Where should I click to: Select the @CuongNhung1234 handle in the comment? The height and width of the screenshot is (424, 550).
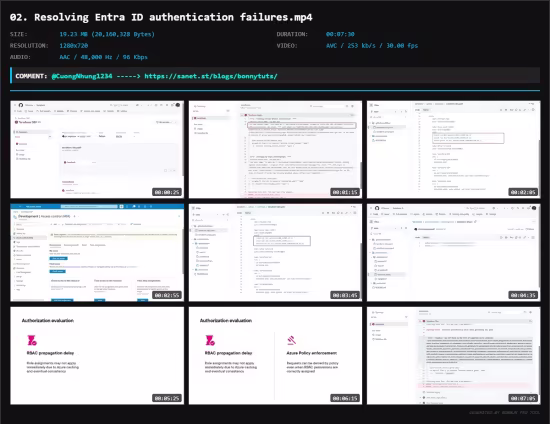(x=82, y=76)
